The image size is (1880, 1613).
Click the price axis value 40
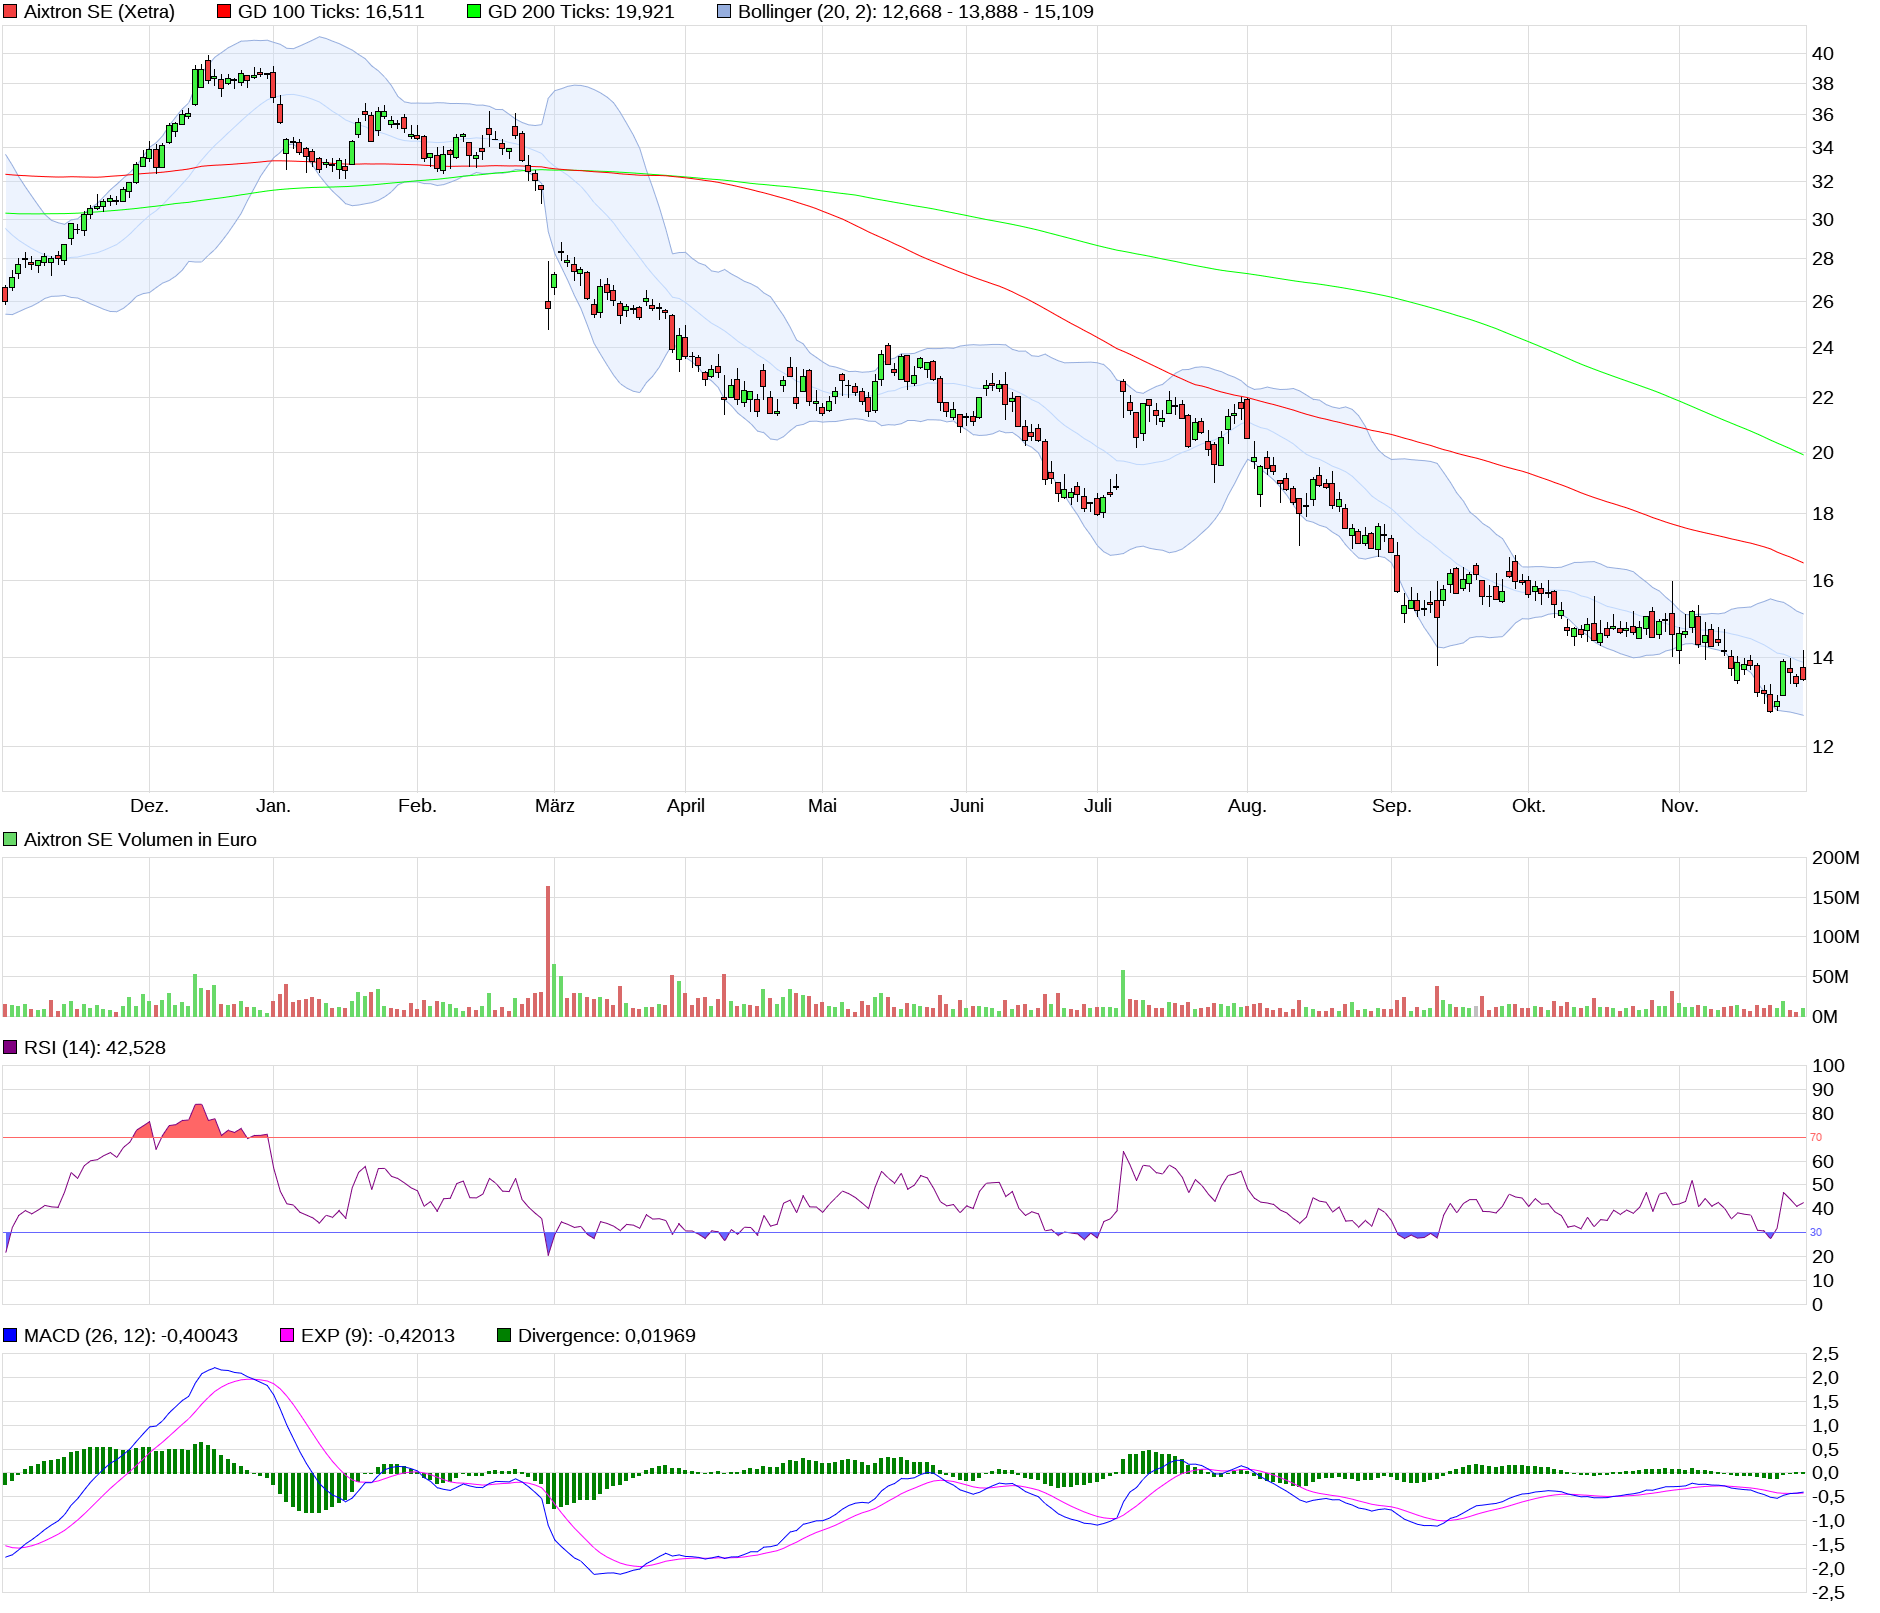point(1823,54)
